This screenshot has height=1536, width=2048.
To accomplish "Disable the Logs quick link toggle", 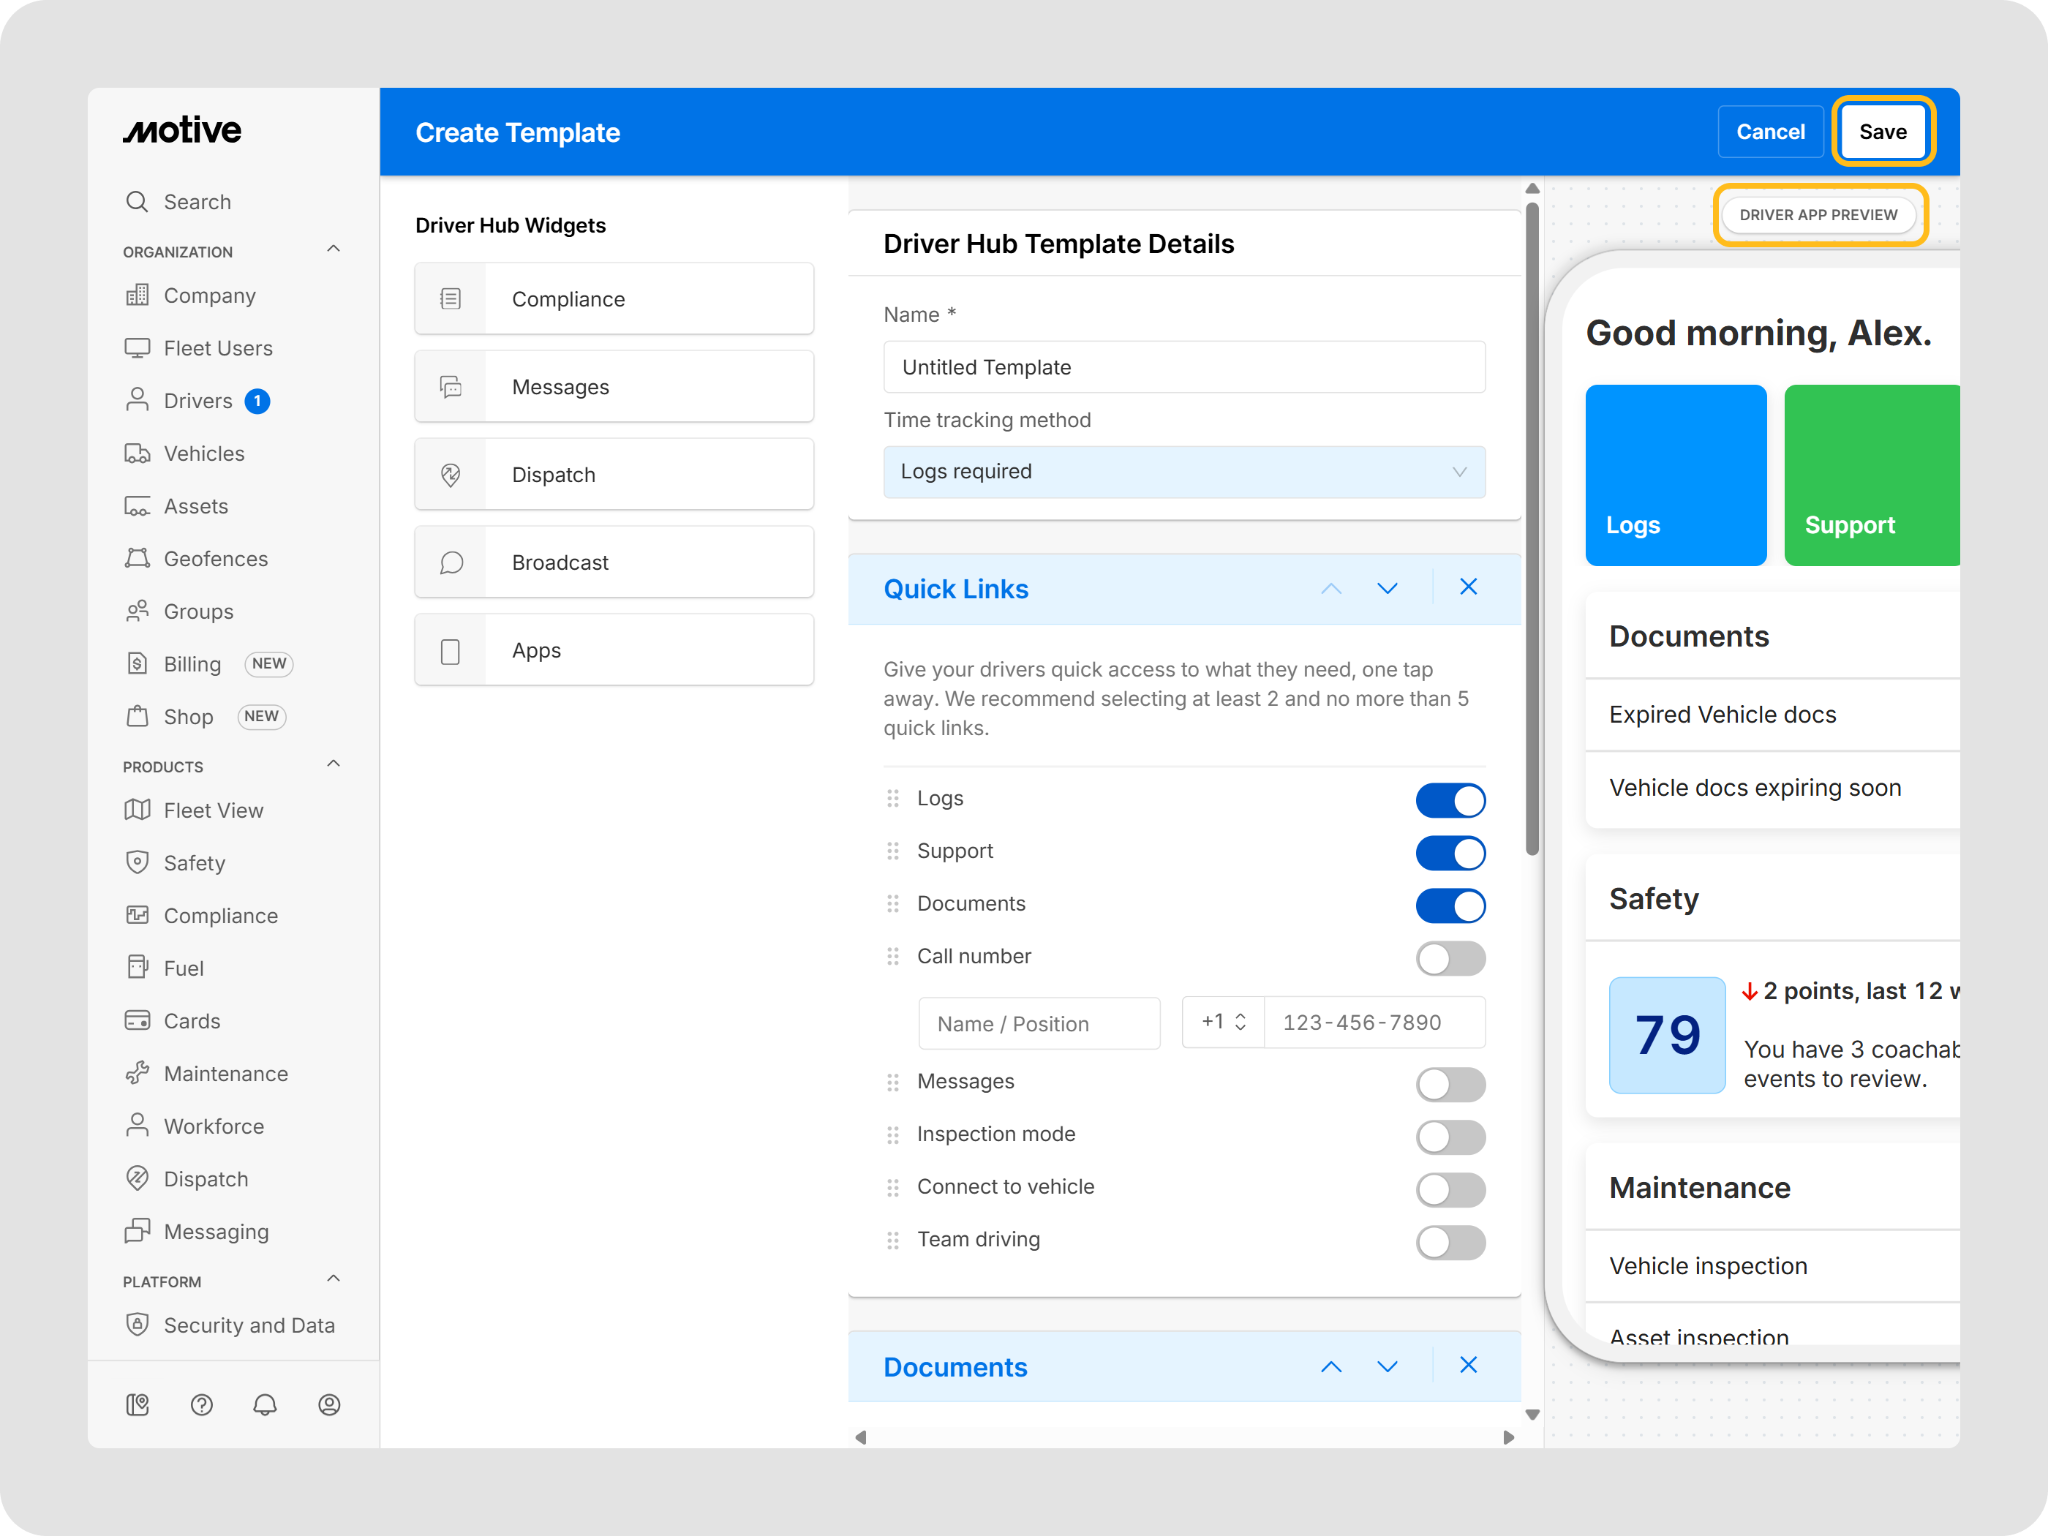I will click(1450, 800).
